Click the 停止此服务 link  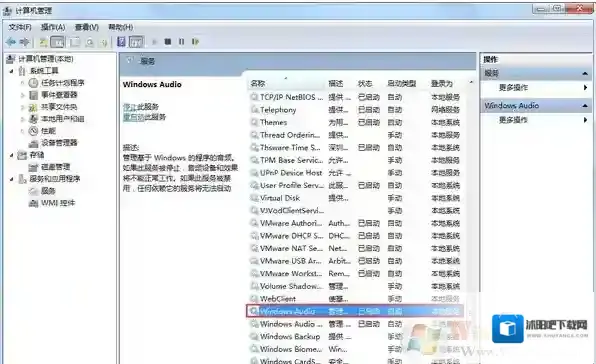point(141,107)
